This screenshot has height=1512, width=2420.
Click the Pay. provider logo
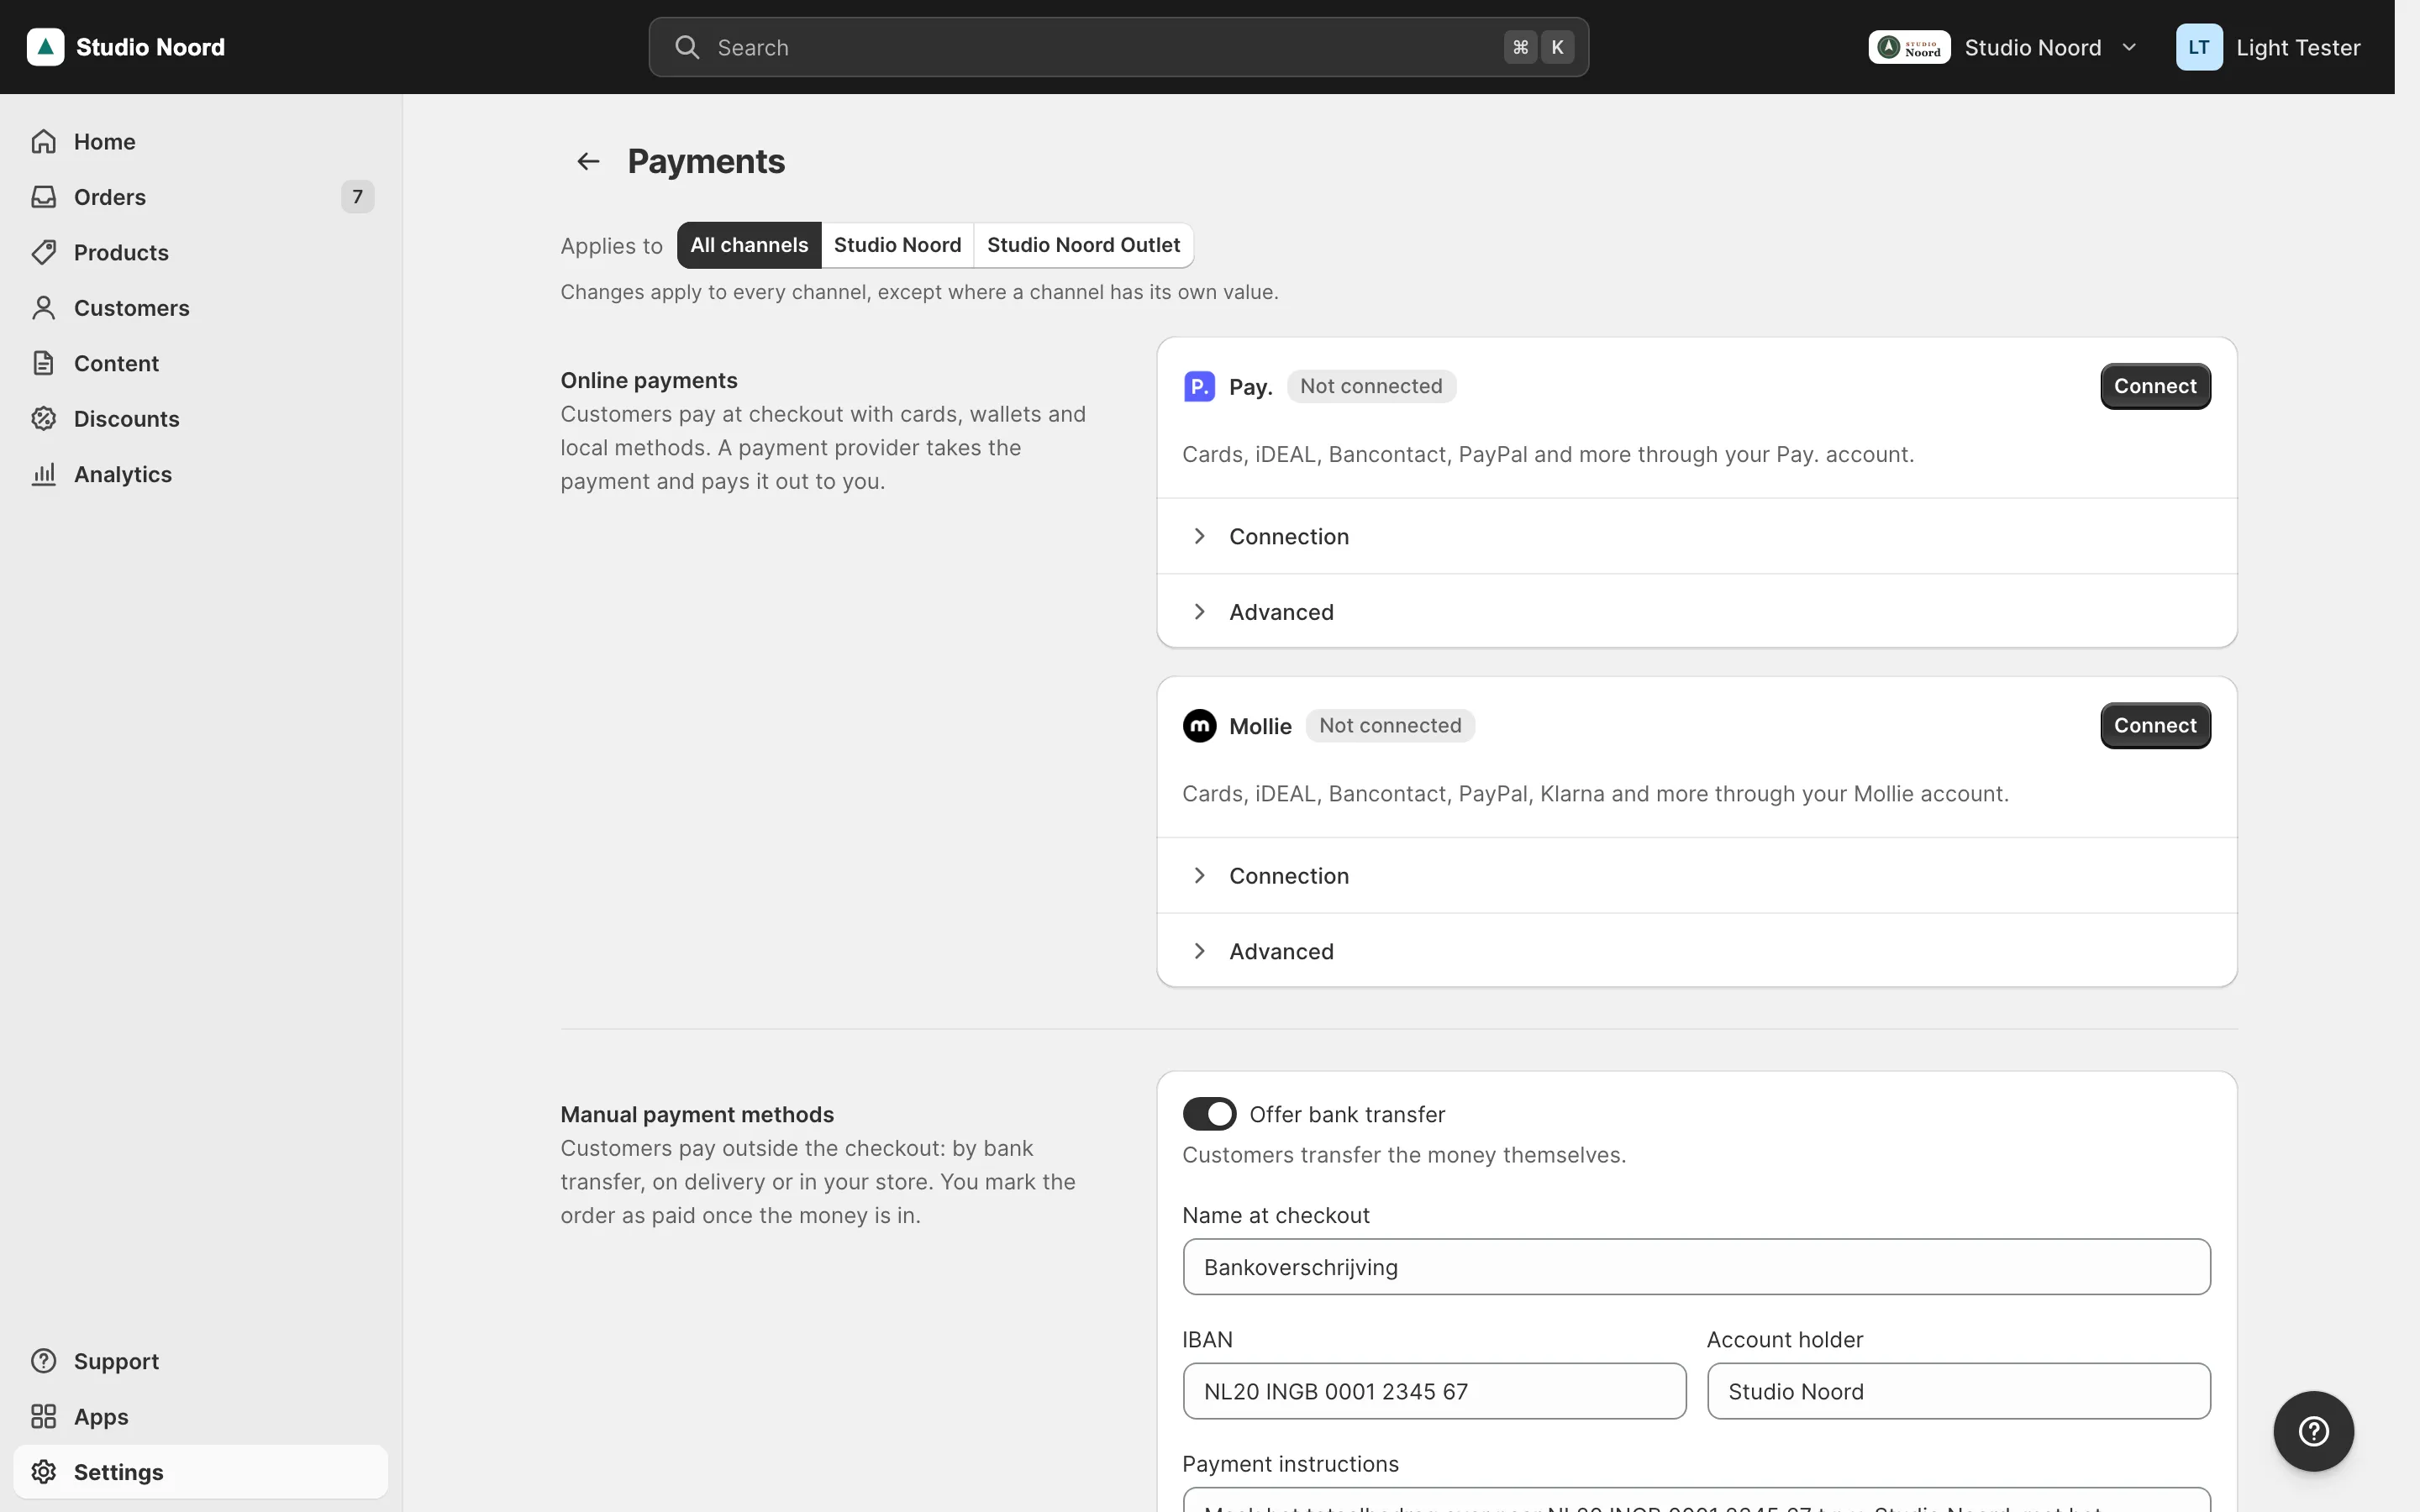[x=1199, y=386]
